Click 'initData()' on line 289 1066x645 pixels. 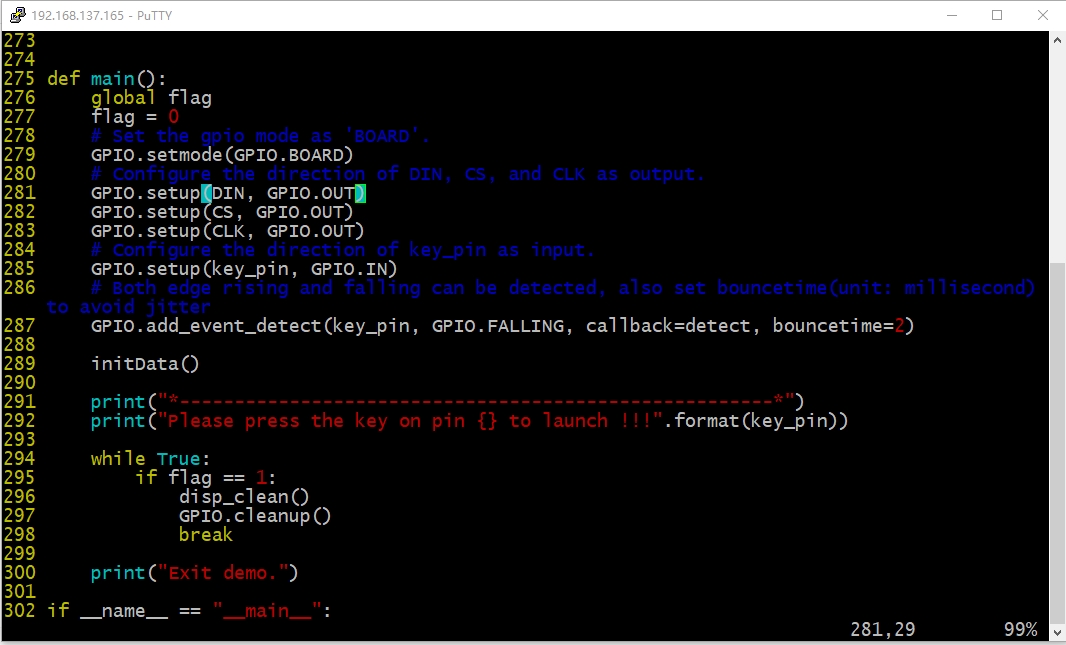pyautogui.click(x=145, y=364)
